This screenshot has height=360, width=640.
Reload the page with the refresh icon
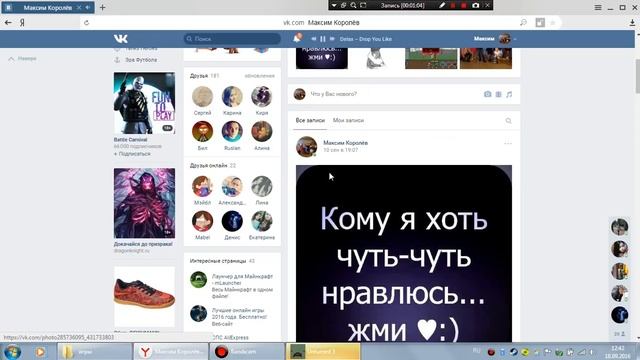tap(86, 23)
